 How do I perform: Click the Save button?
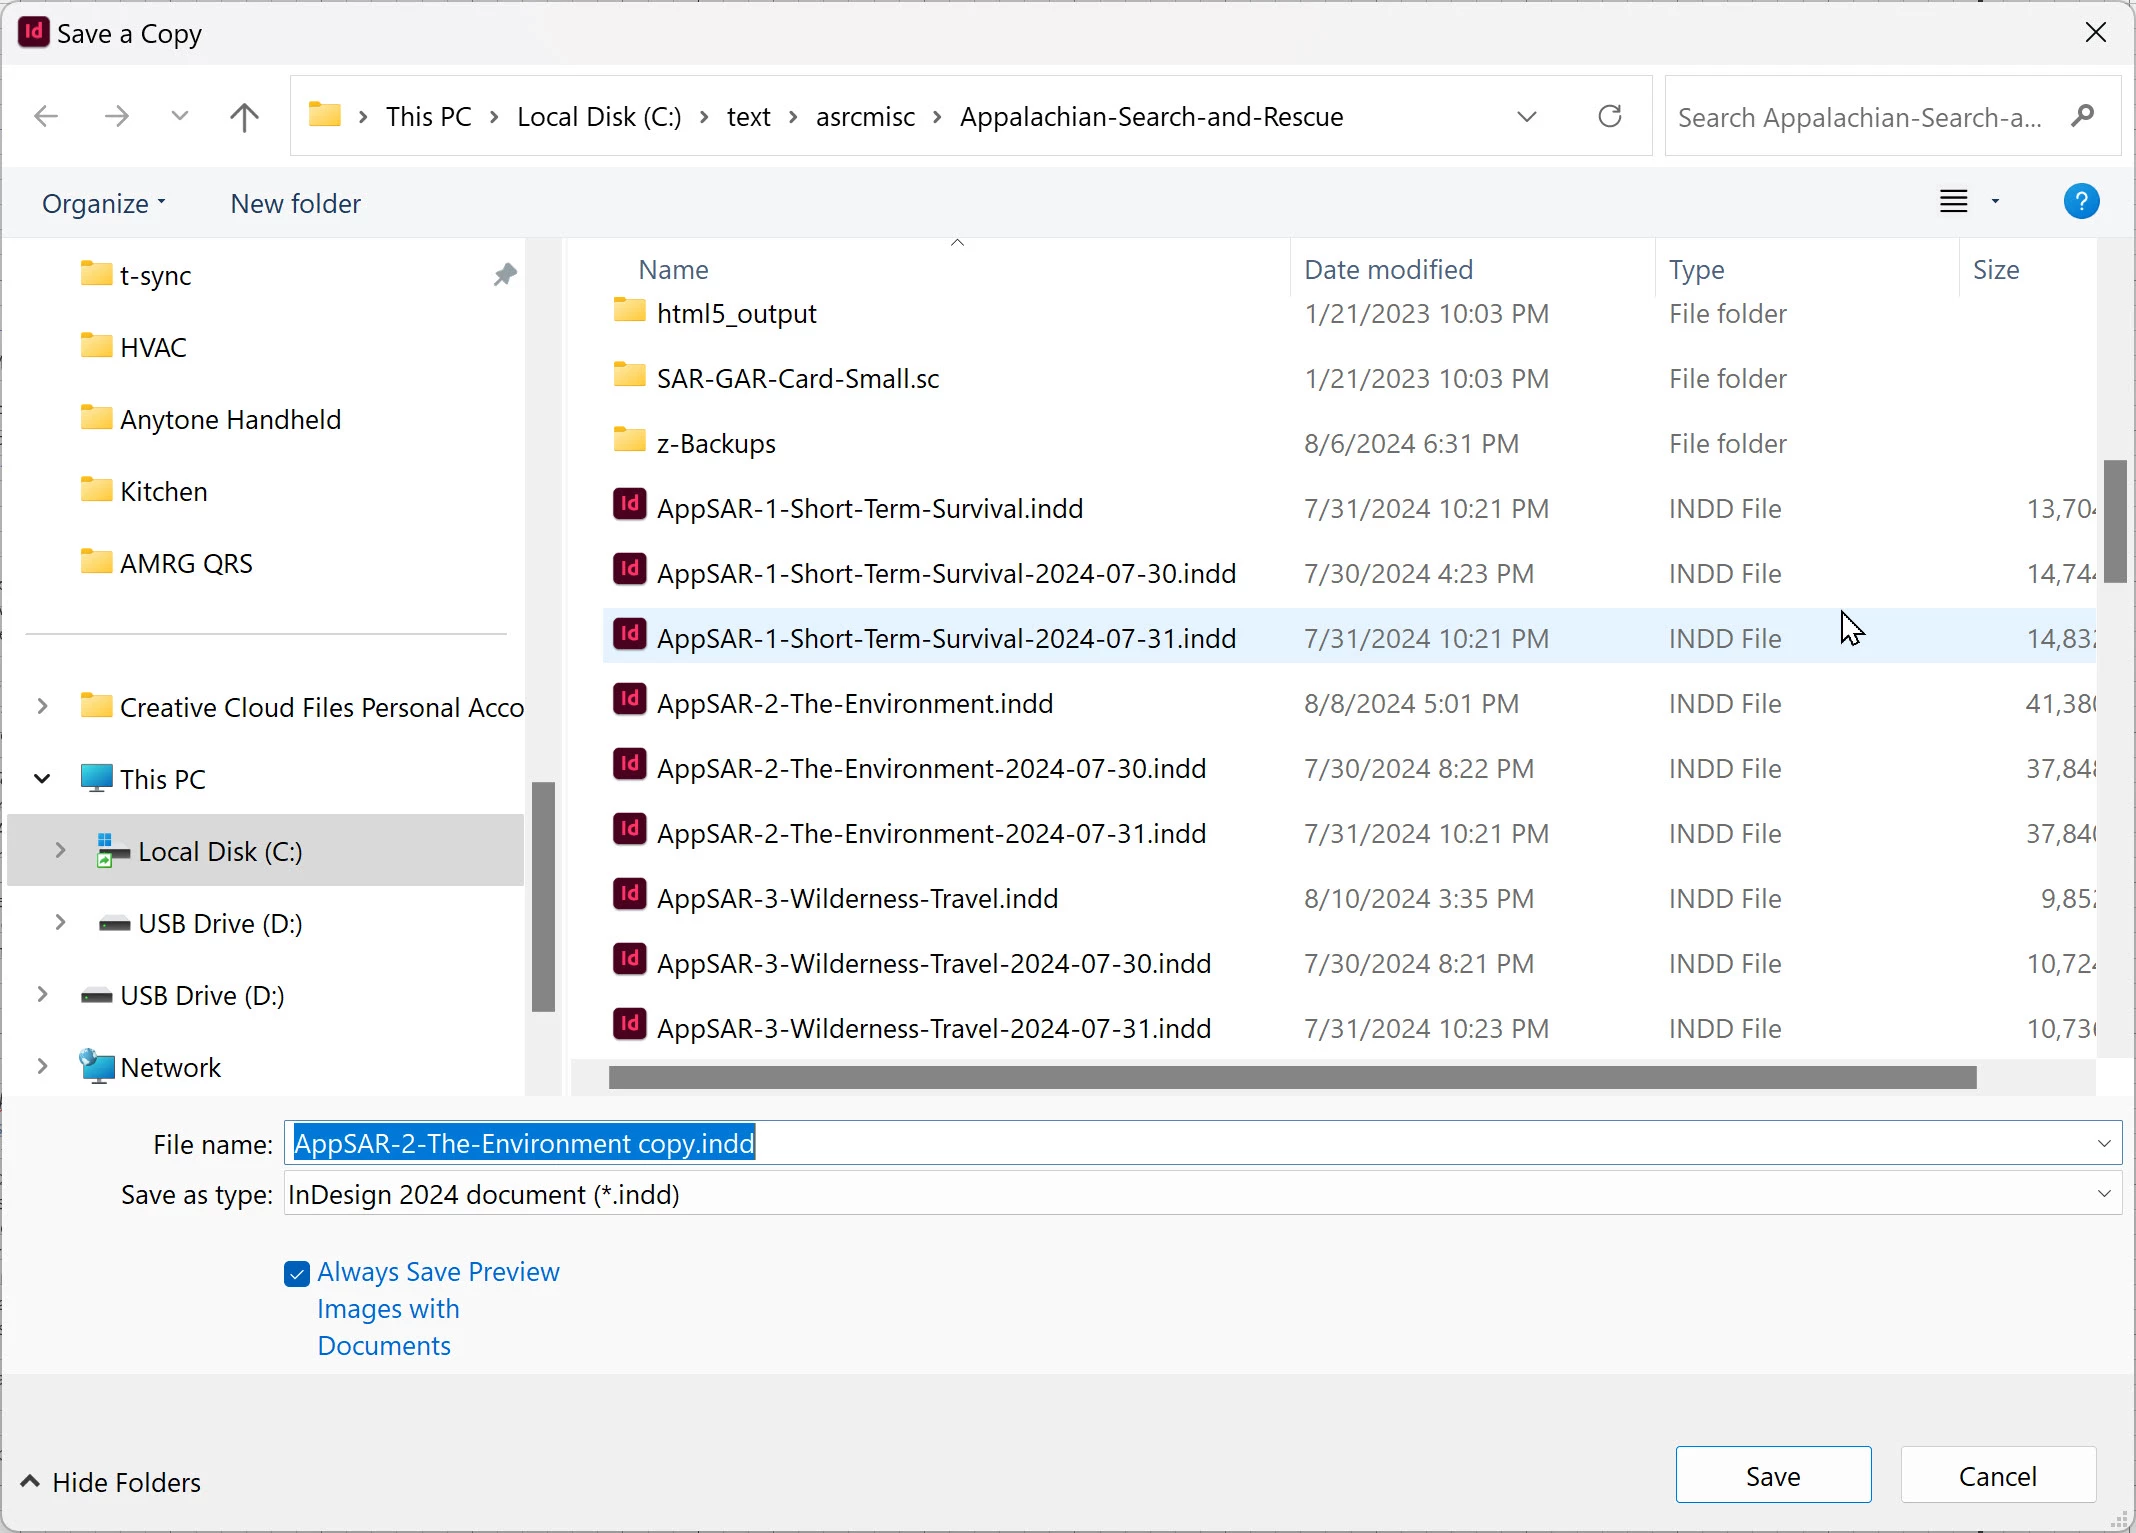(1772, 1476)
